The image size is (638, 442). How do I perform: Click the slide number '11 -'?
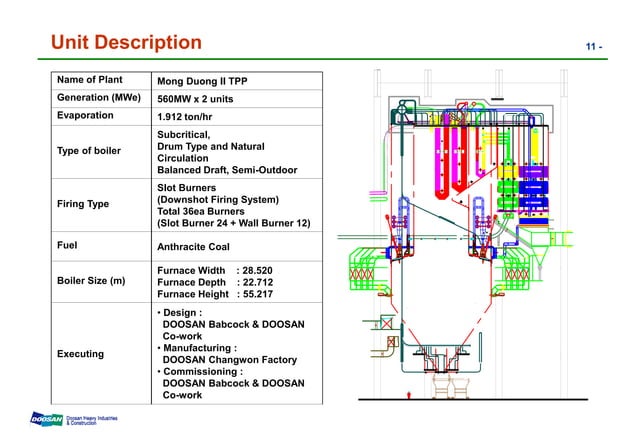(594, 47)
